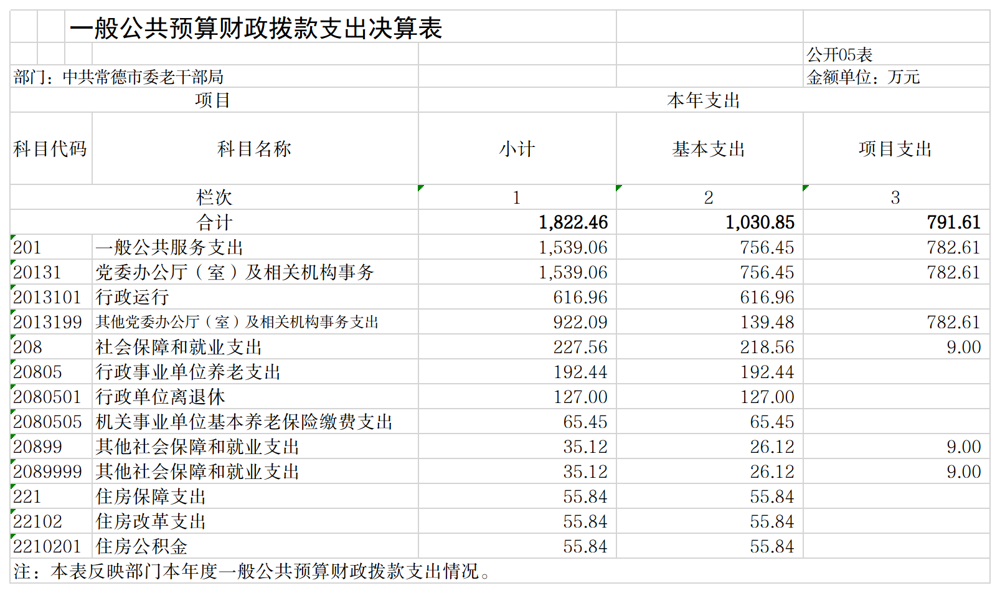Select 616.96 under 基本支出 for 行政运行

coord(768,297)
